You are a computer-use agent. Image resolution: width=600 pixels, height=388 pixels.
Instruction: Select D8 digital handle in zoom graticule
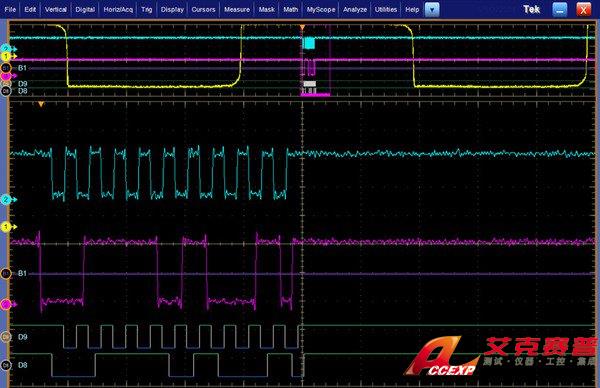[x=6, y=365]
